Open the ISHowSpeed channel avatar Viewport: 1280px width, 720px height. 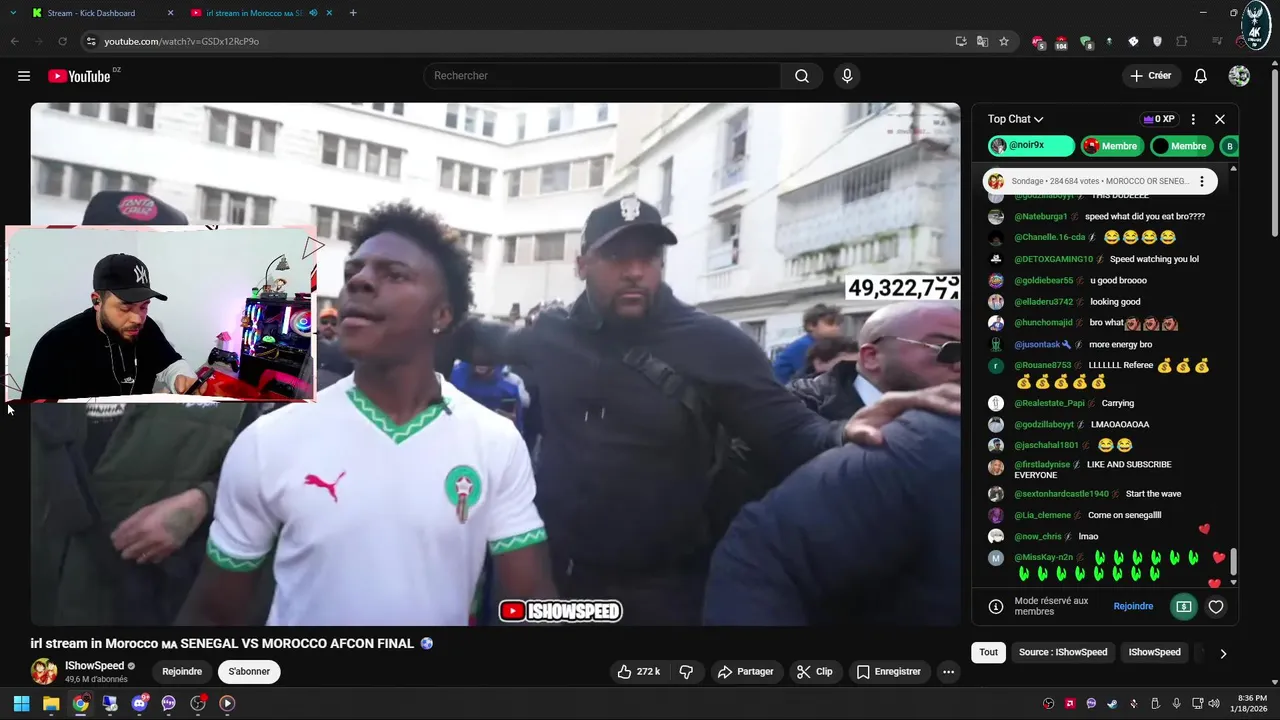click(x=44, y=671)
